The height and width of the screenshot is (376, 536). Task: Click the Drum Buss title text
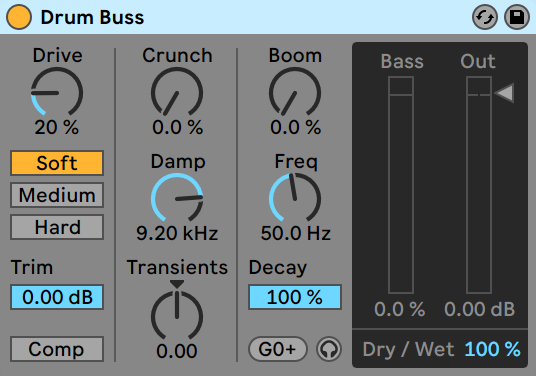point(92,17)
